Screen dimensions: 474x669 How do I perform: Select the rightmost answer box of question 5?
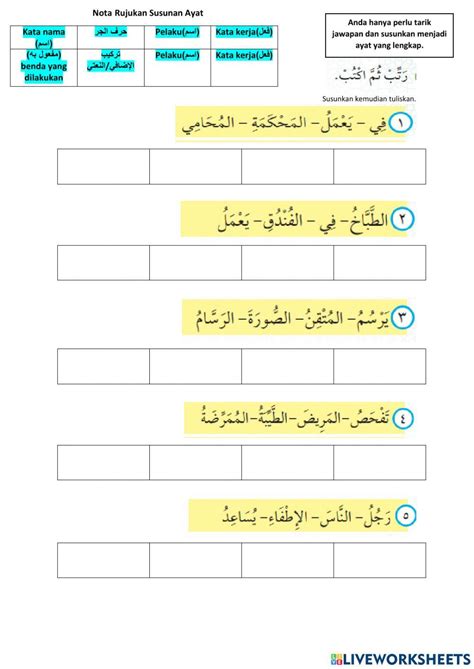pos(380,560)
